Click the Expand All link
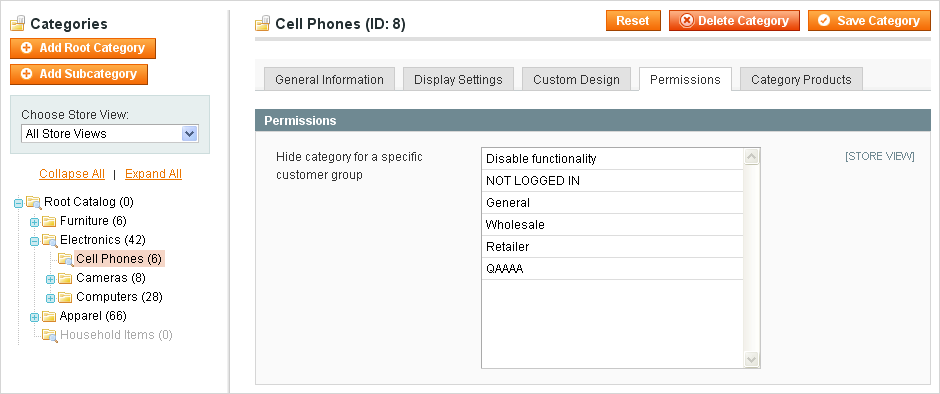This screenshot has height=394, width=940. [x=153, y=174]
